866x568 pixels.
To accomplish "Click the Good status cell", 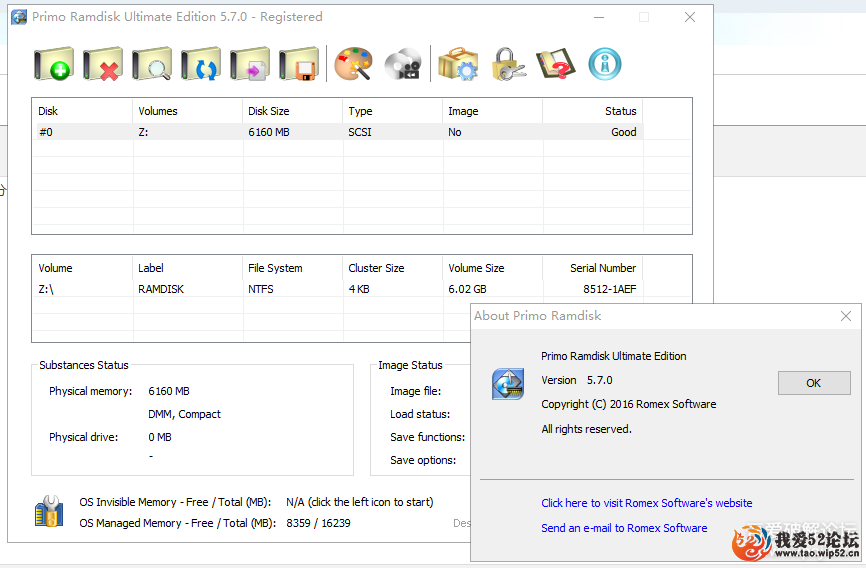I will [x=593, y=132].
